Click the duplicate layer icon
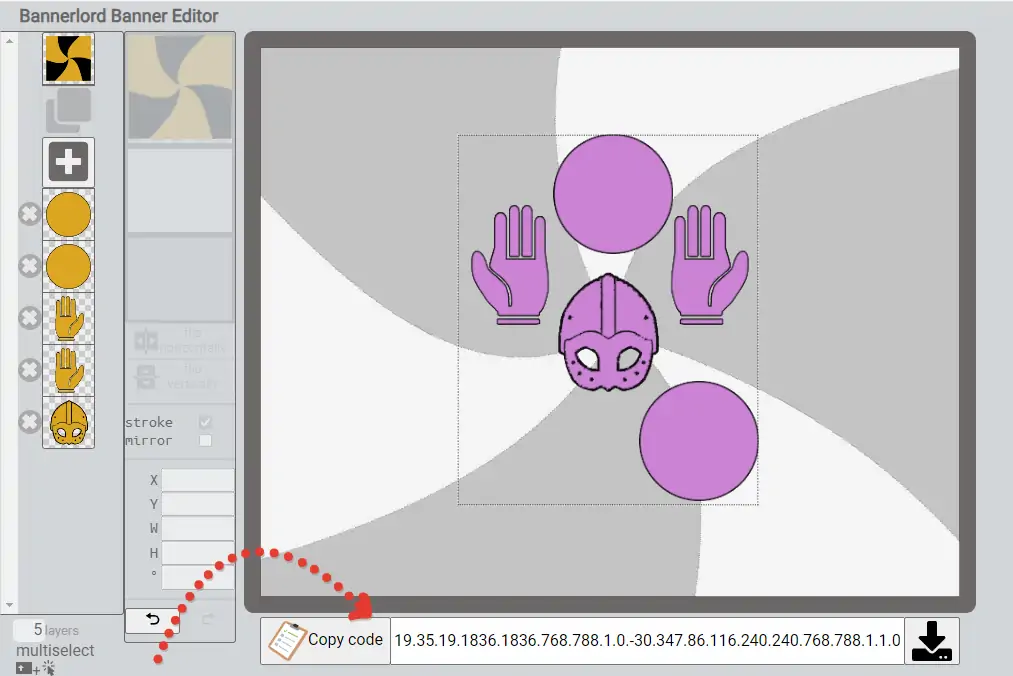 68,111
